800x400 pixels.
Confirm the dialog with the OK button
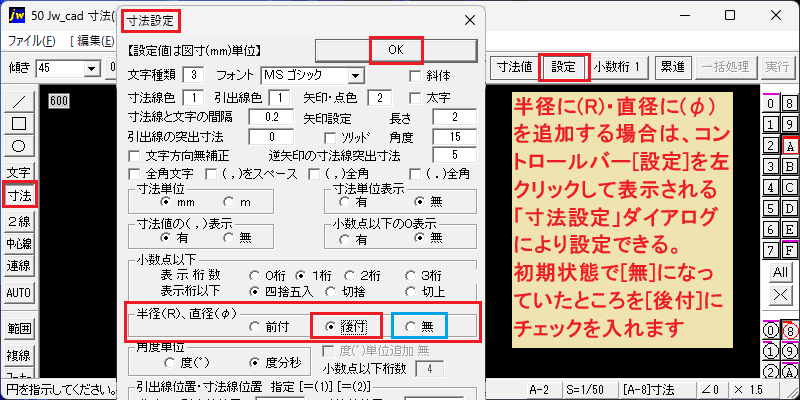396,50
